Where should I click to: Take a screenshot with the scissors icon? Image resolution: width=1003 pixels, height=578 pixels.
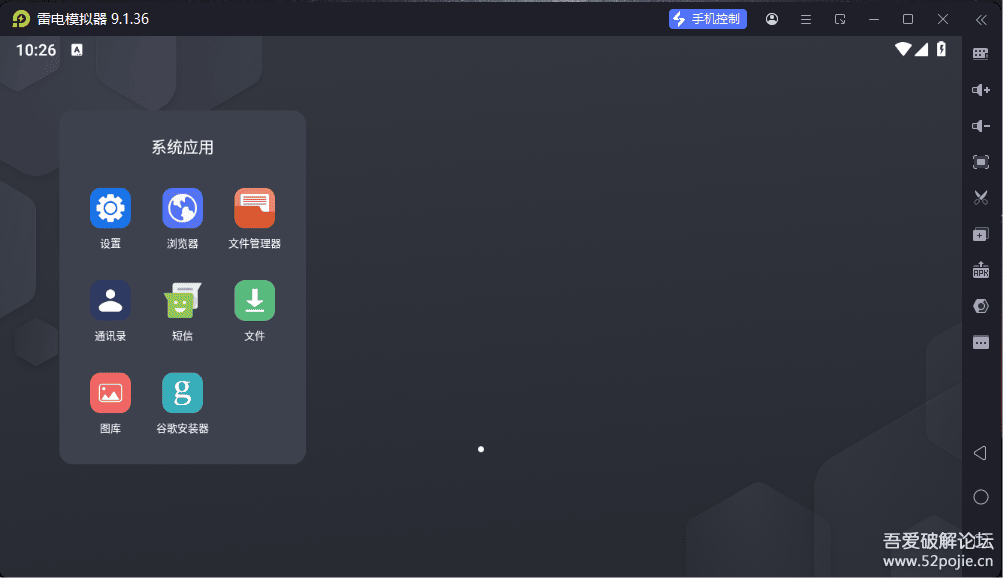[x=981, y=198]
